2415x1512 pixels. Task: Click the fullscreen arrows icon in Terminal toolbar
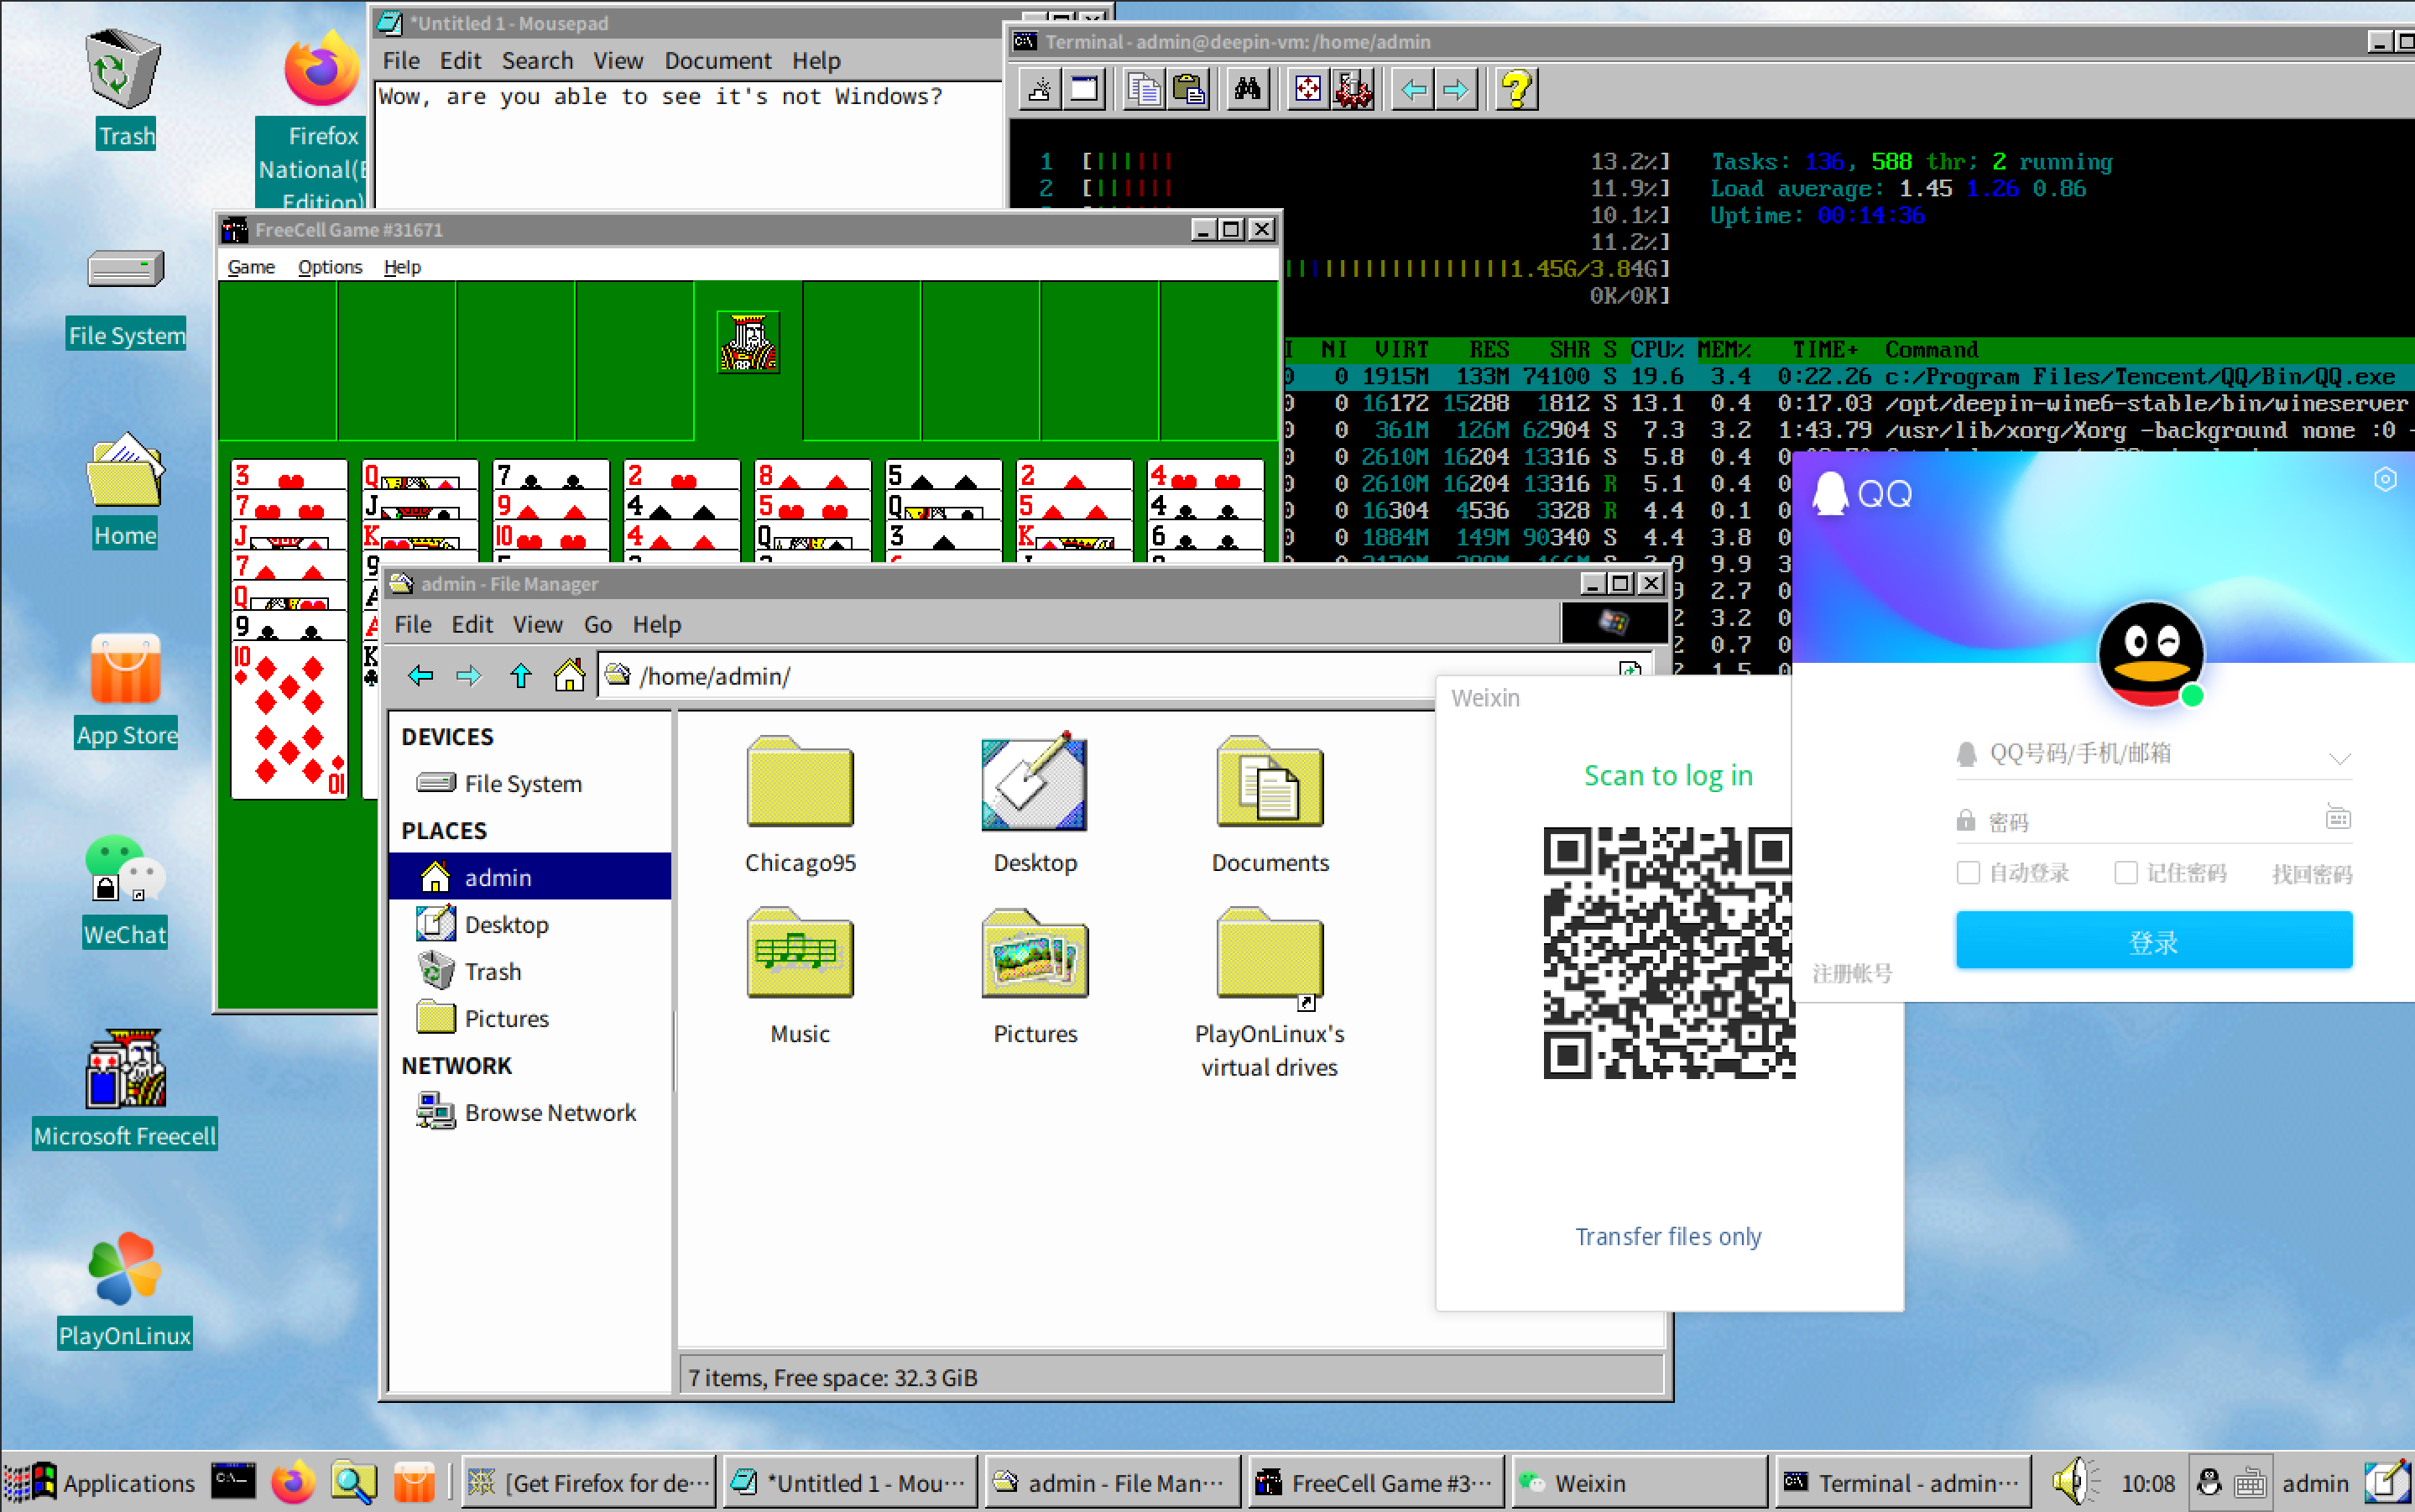click(1308, 90)
